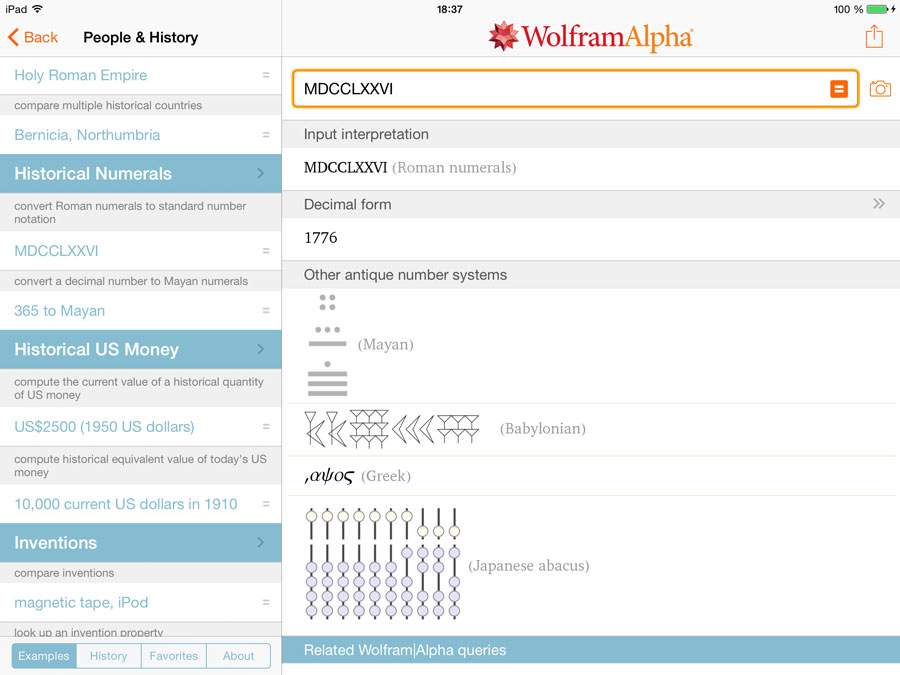900x675 pixels.
Task: Tap equals icon next to 10,000 current US dollars
Action: coord(266,503)
